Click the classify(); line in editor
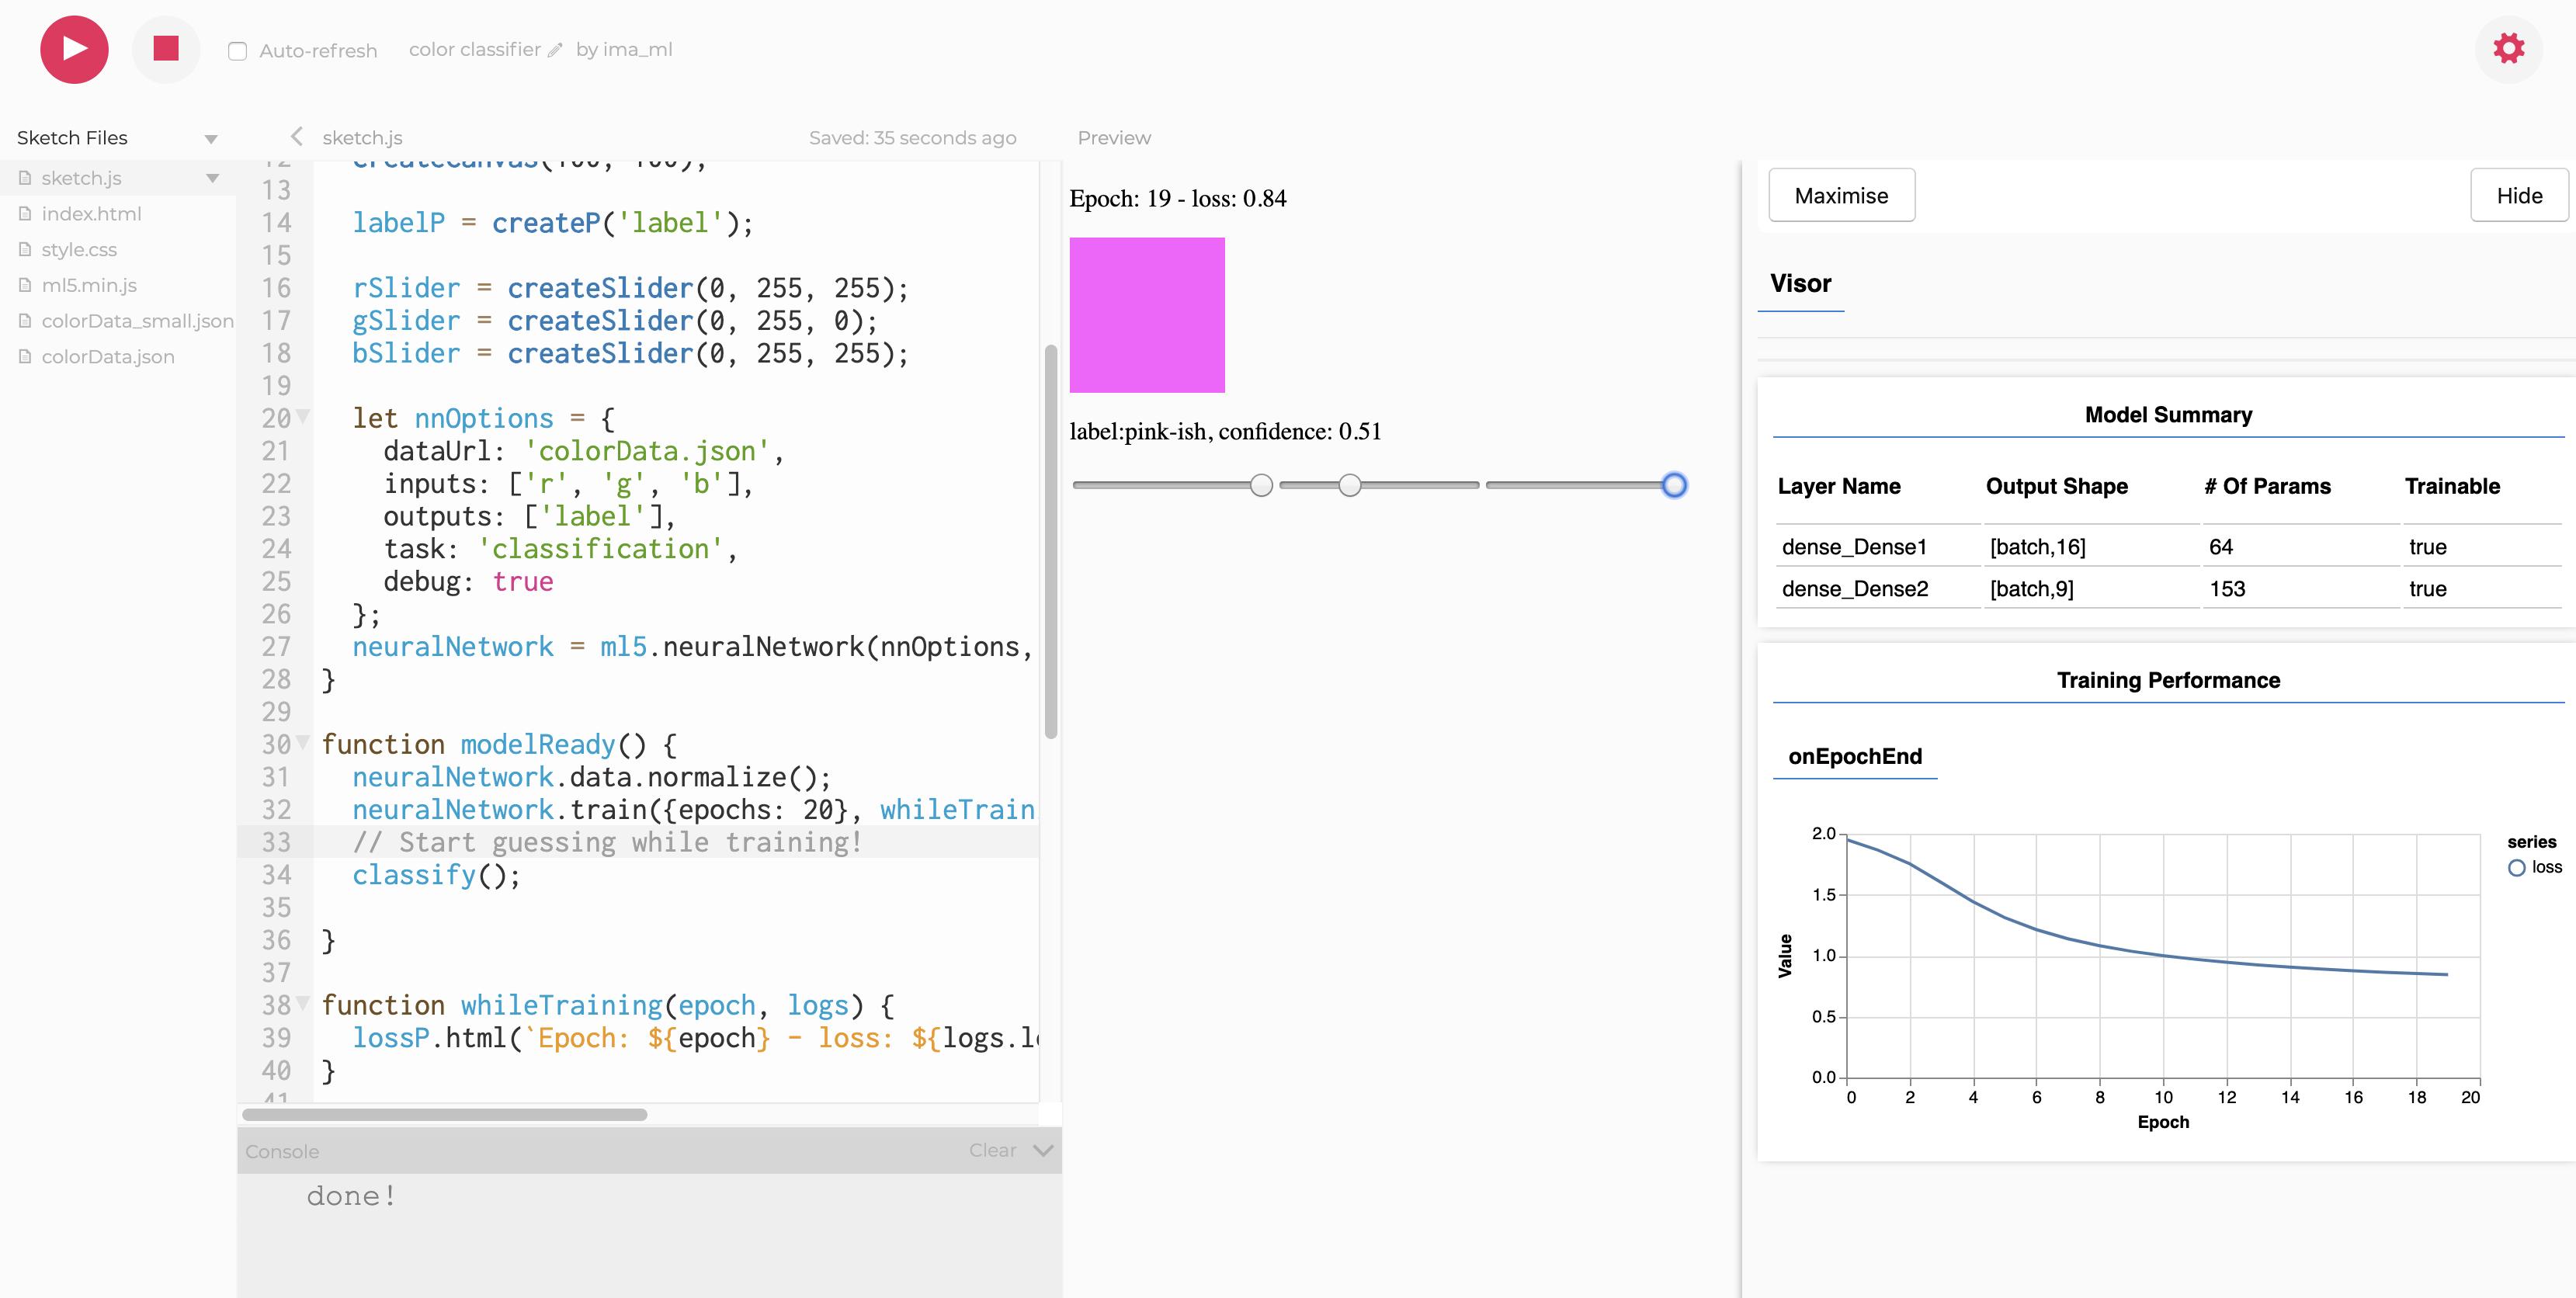This screenshot has height=1298, width=2576. (x=436, y=875)
